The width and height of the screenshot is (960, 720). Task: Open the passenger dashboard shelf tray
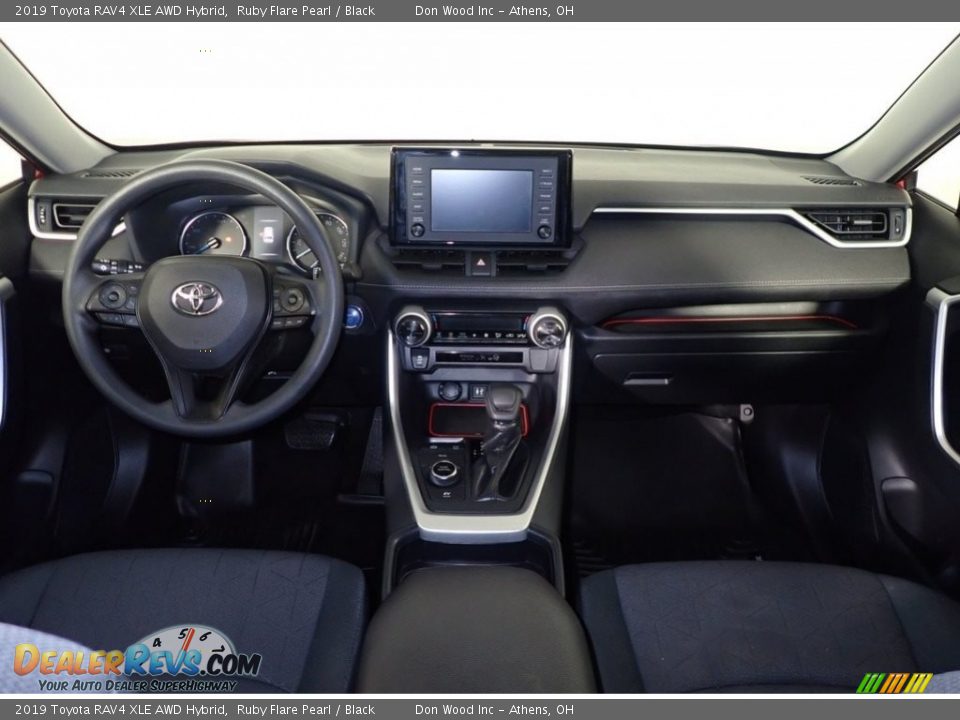(x=728, y=322)
